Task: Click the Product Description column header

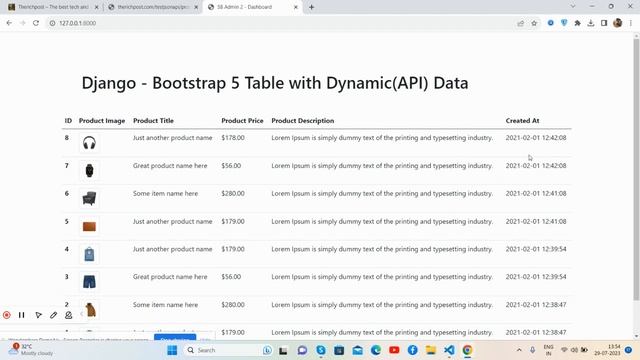Action: 303,121
